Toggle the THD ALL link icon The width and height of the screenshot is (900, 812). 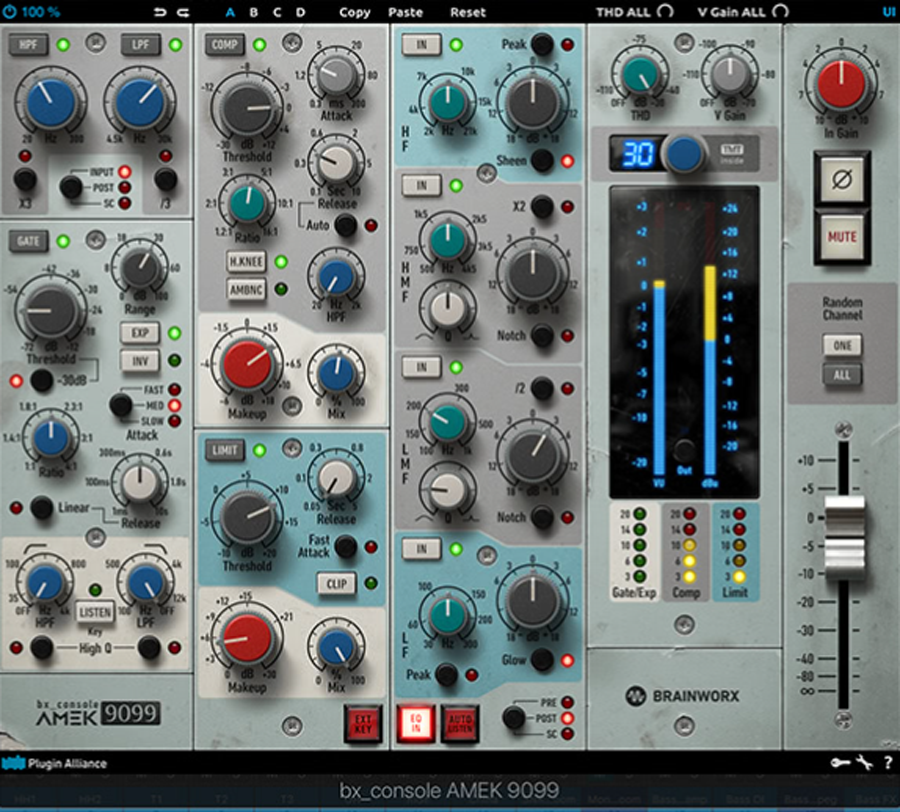pyautogui.click(x=665, y=11)
